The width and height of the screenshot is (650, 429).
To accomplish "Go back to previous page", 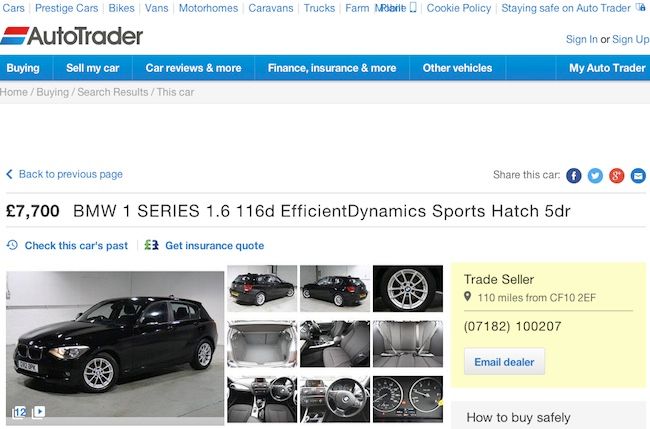I will [x=65, y=174].
